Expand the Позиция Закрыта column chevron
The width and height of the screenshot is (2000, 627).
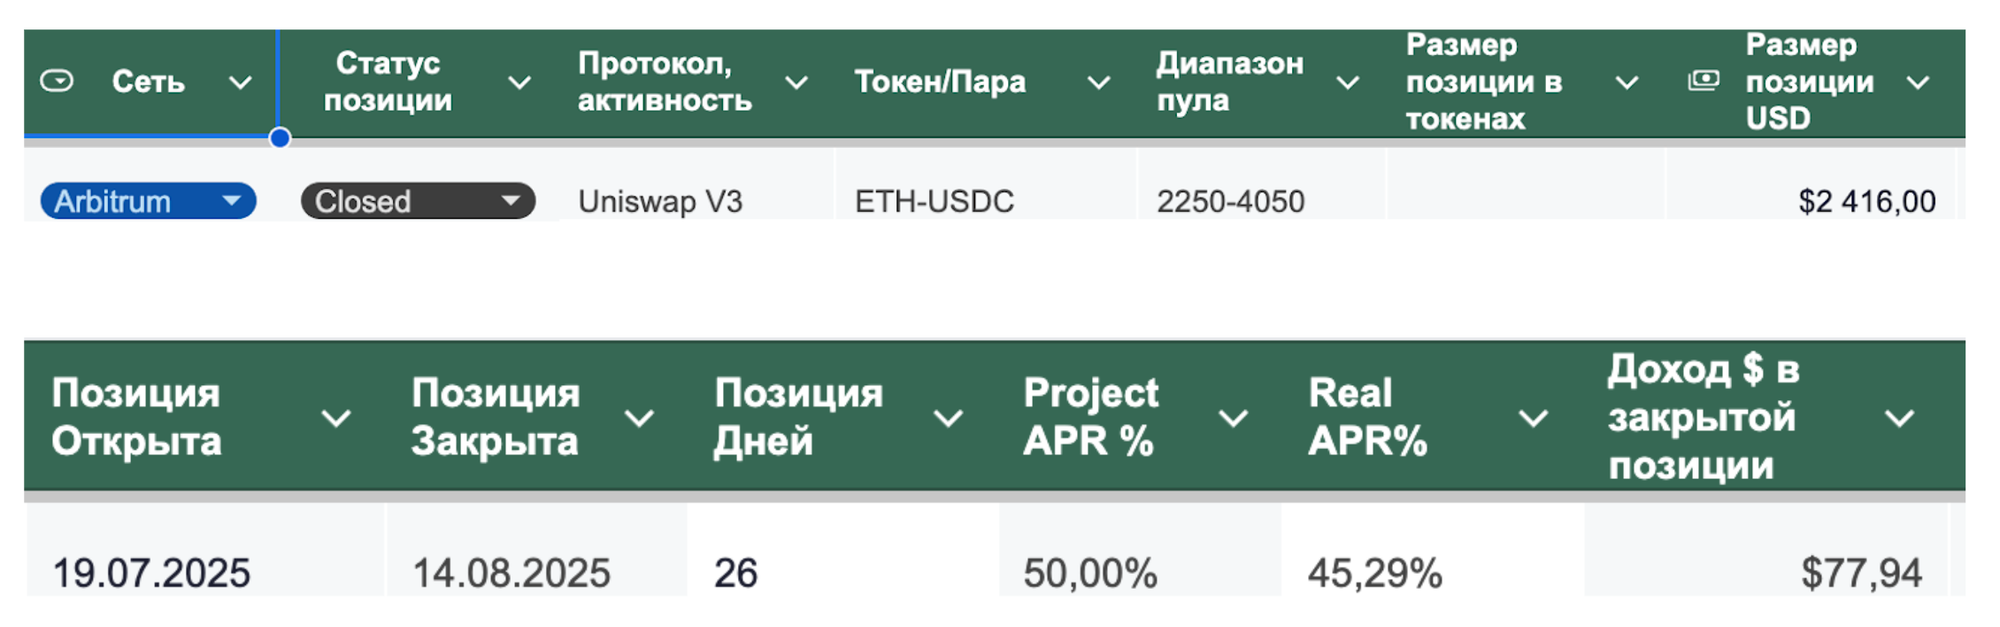(639, 418)
